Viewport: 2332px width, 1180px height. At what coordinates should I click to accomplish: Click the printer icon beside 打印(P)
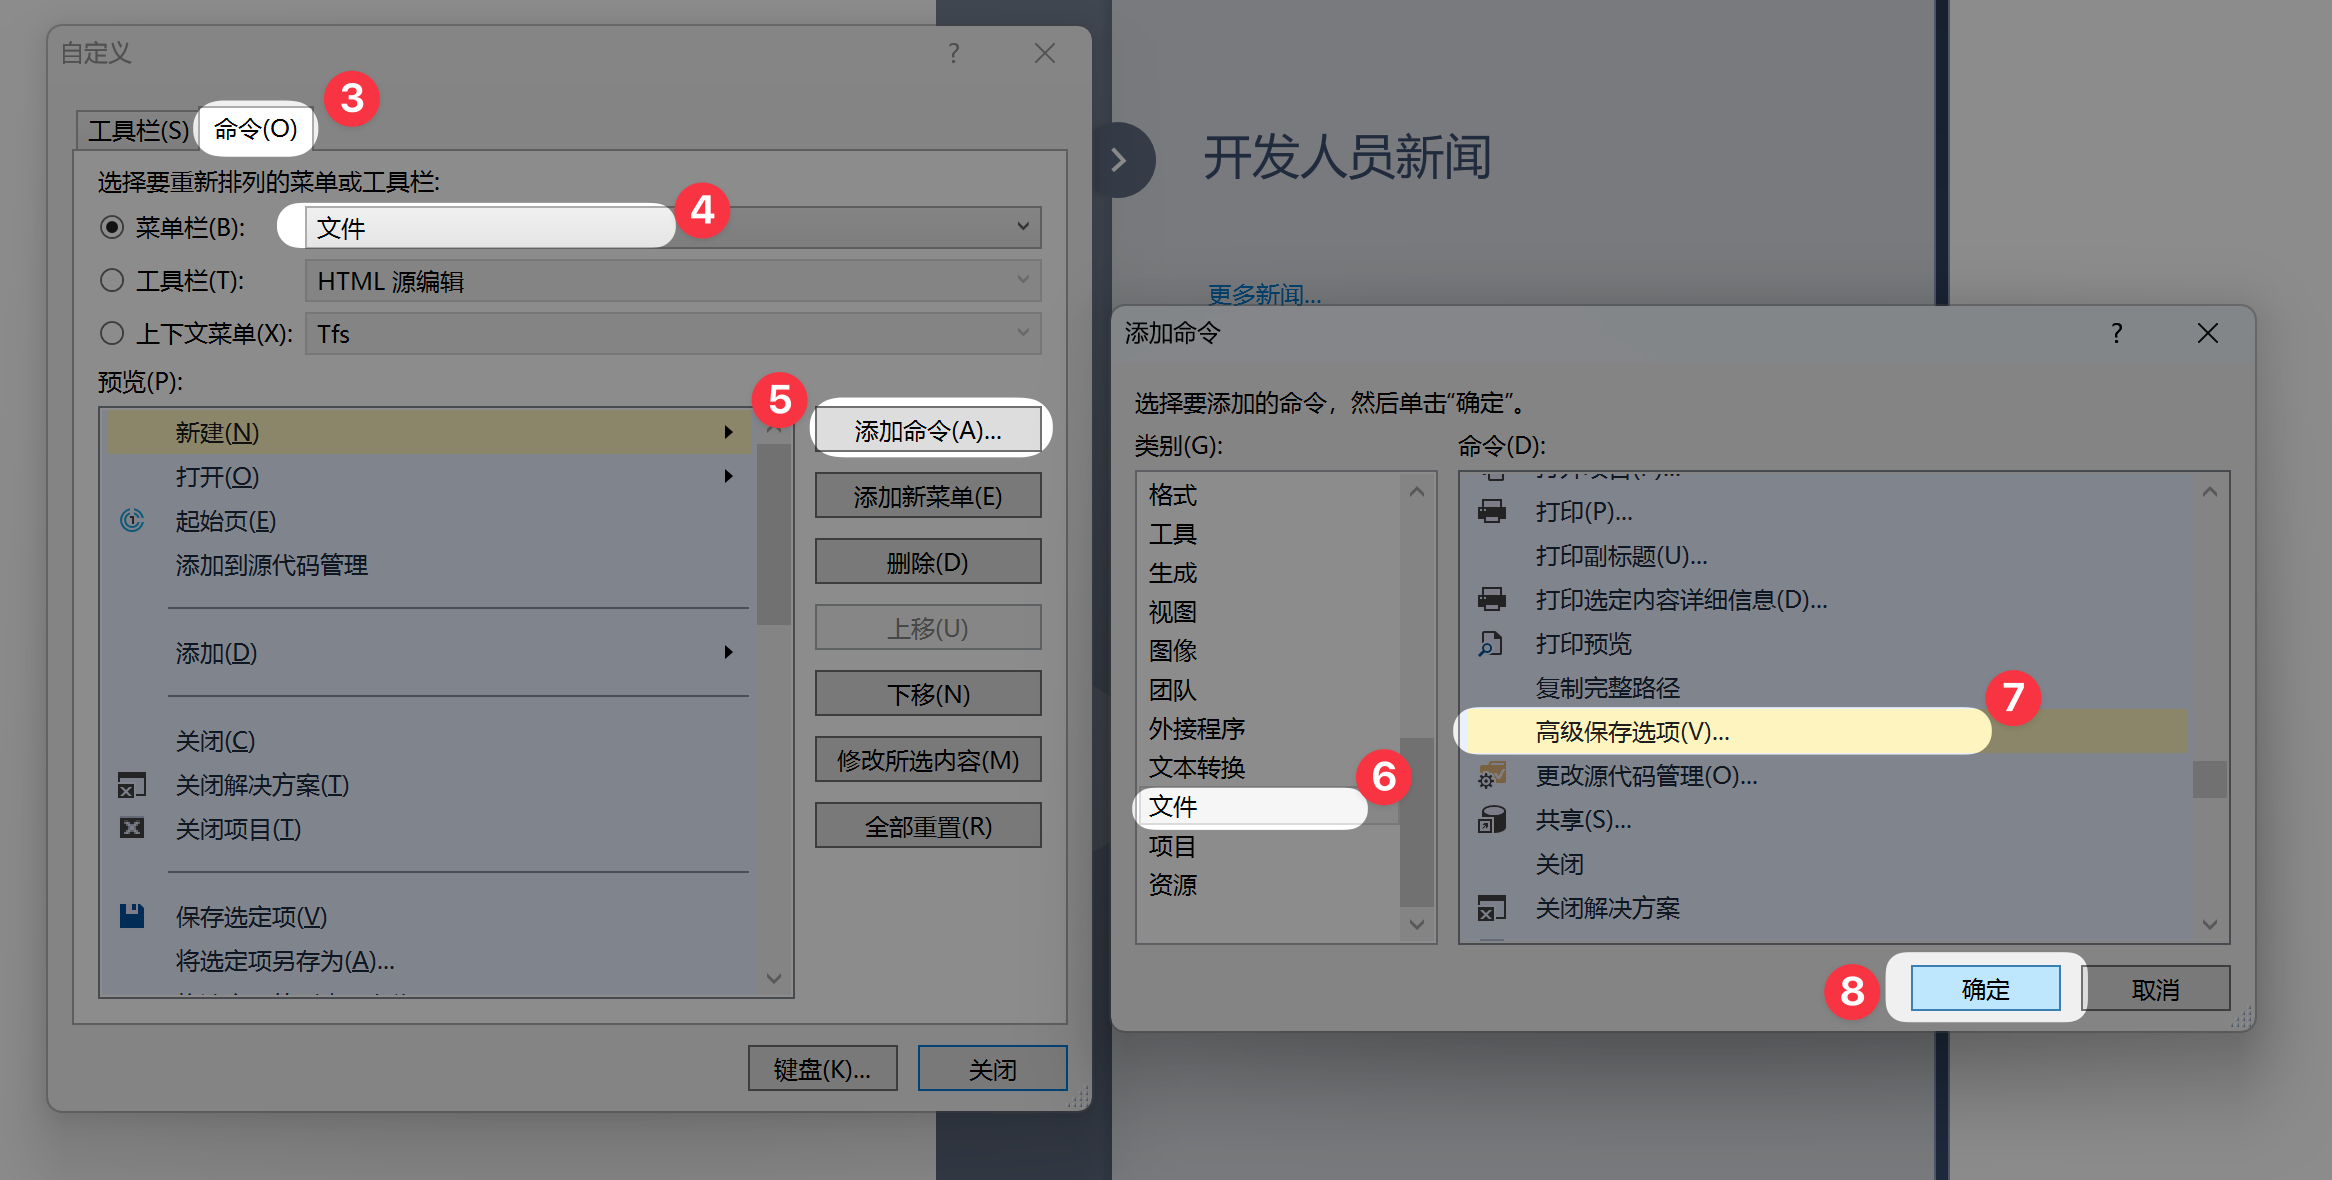click(x=1492, y=511)
